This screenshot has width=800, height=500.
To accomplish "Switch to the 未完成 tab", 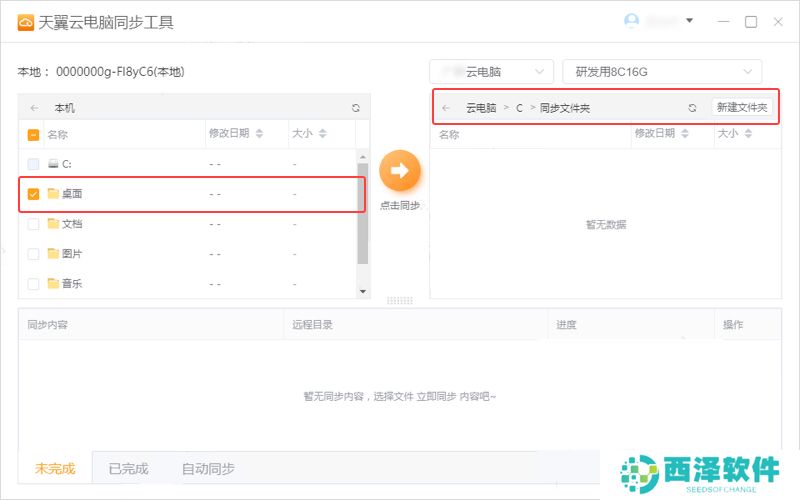I will pos(55,468).
